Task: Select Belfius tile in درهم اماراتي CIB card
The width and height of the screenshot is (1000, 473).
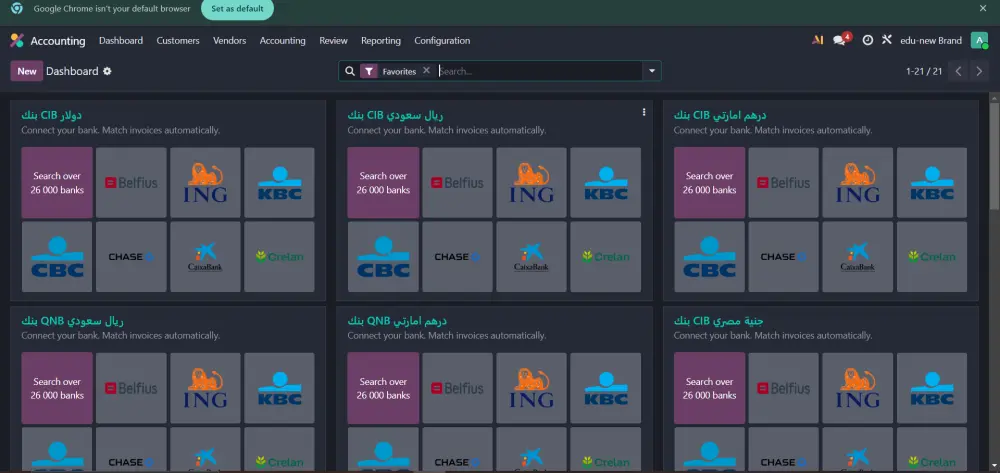Action: [784, 183]
